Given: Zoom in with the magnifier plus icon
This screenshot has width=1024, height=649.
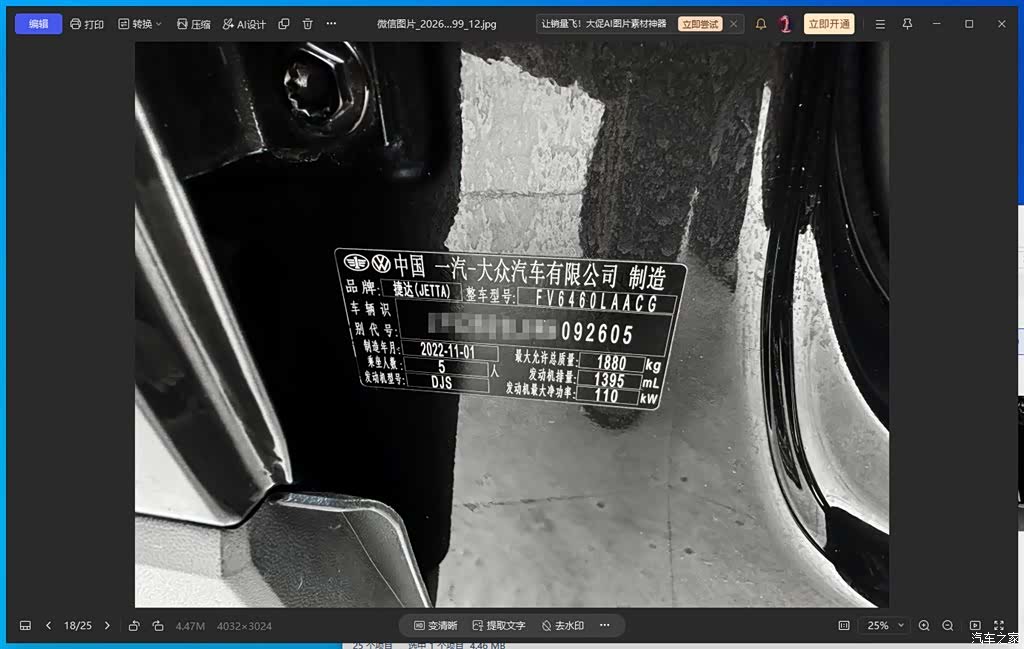Looking at the screenshot, I should [x=924, y=625].
